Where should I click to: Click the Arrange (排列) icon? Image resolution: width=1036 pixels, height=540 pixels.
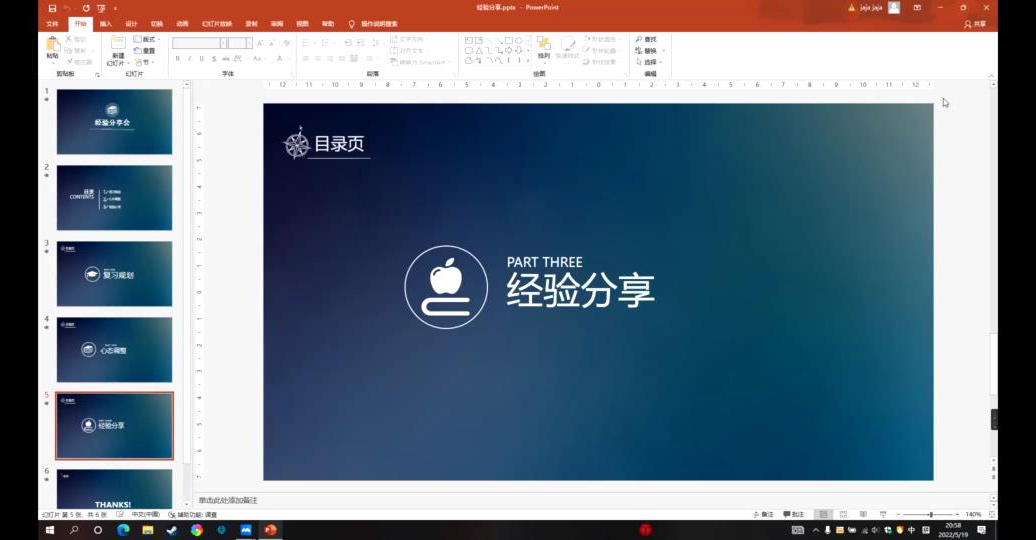click(x=544, y=46)
